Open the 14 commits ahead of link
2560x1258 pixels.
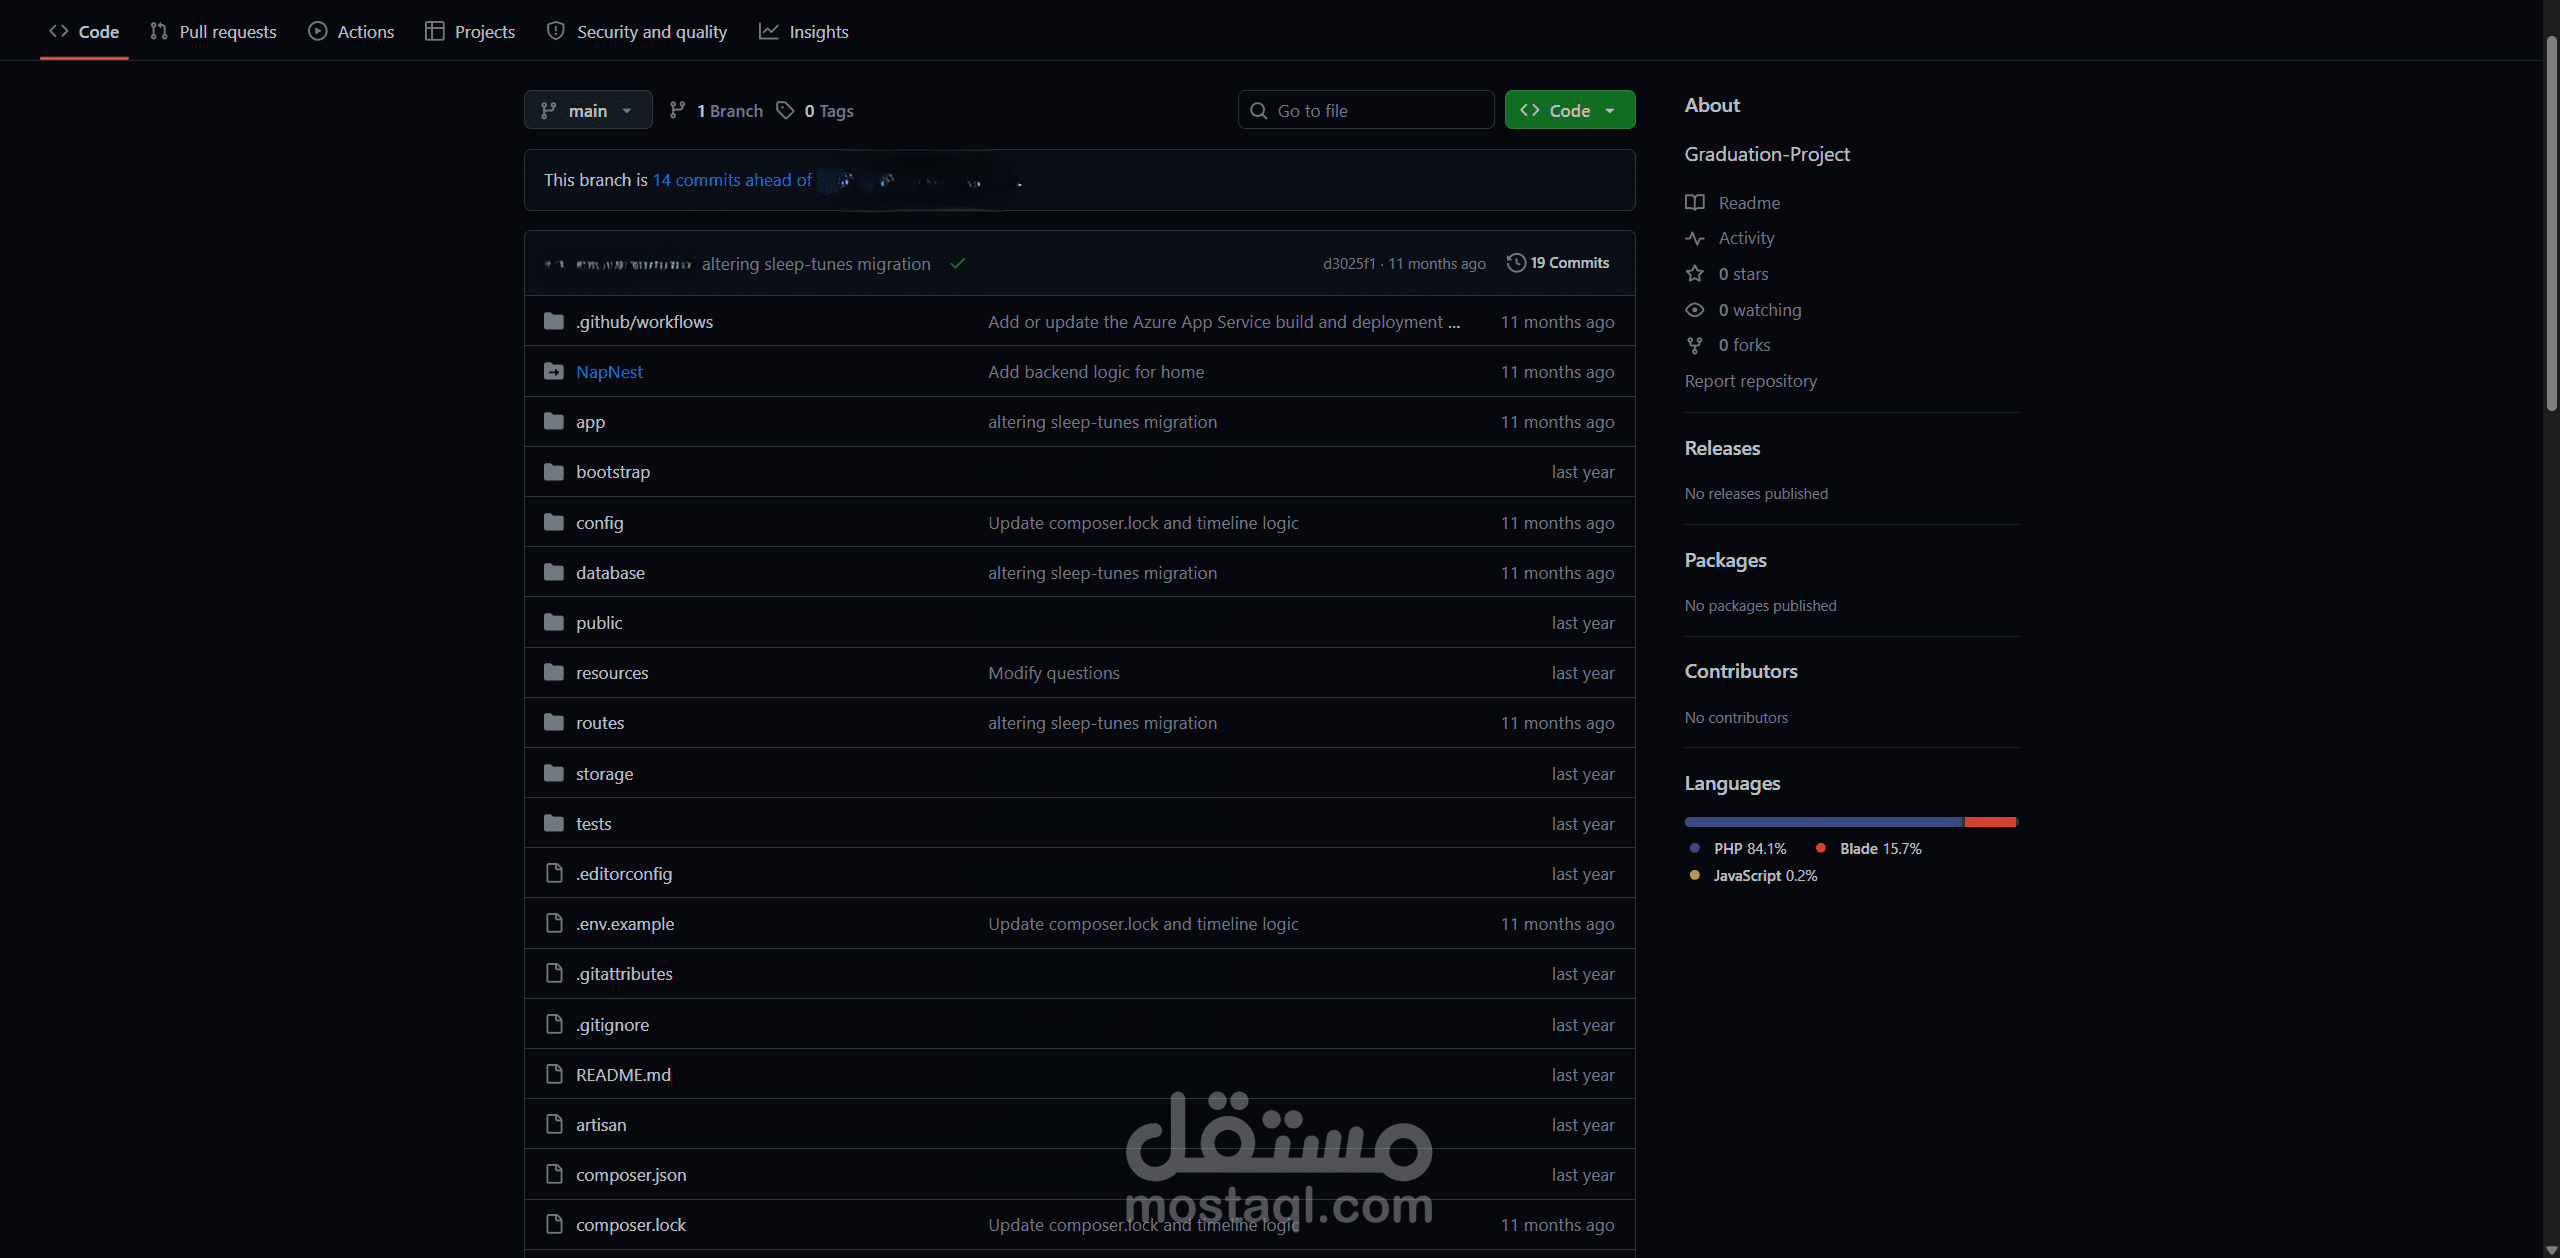coord(732,180)
